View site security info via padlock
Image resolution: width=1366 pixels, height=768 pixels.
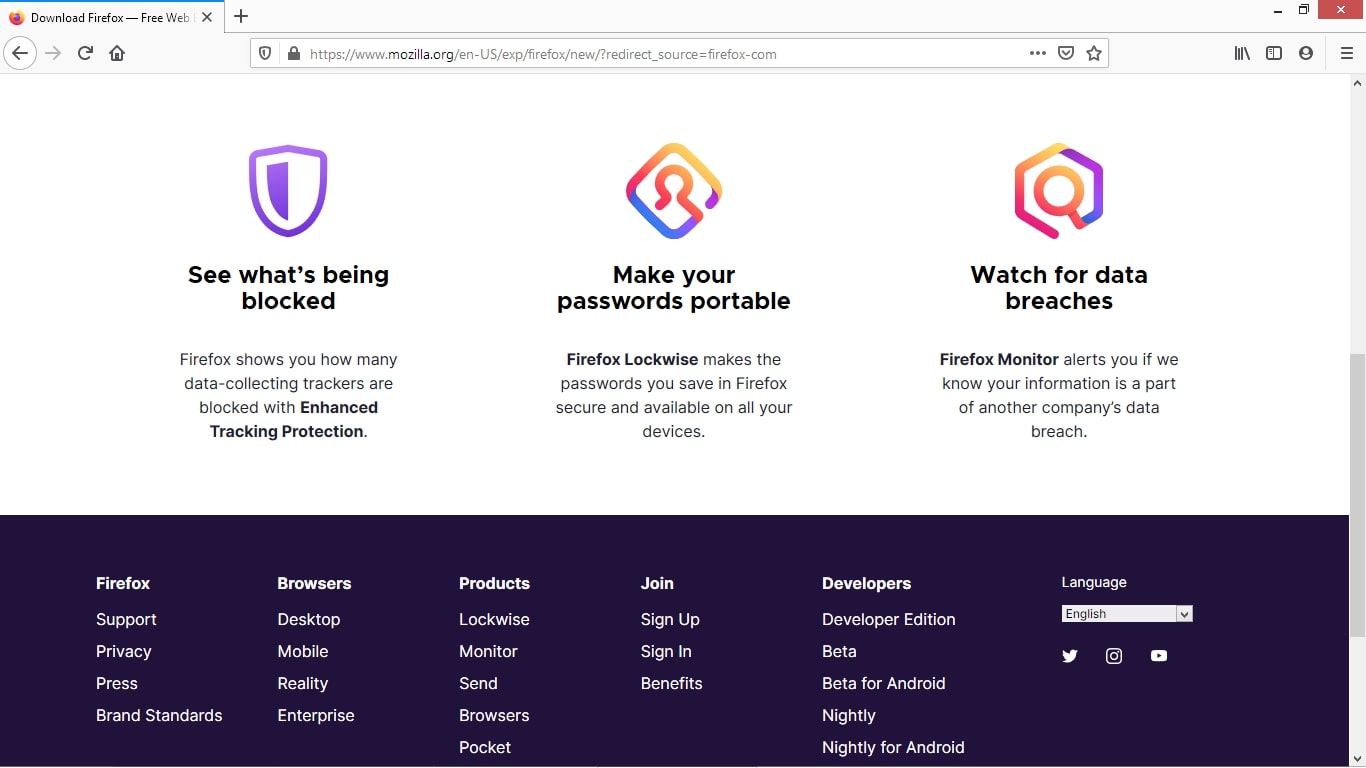coord(293,53)
